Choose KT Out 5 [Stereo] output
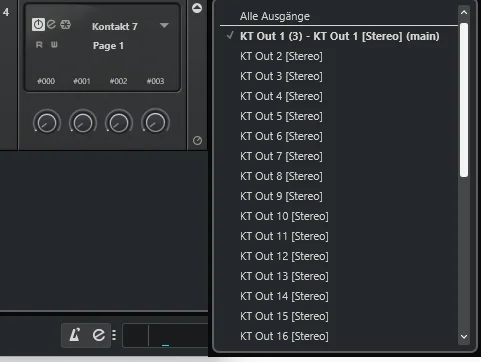 click(339, 116)
